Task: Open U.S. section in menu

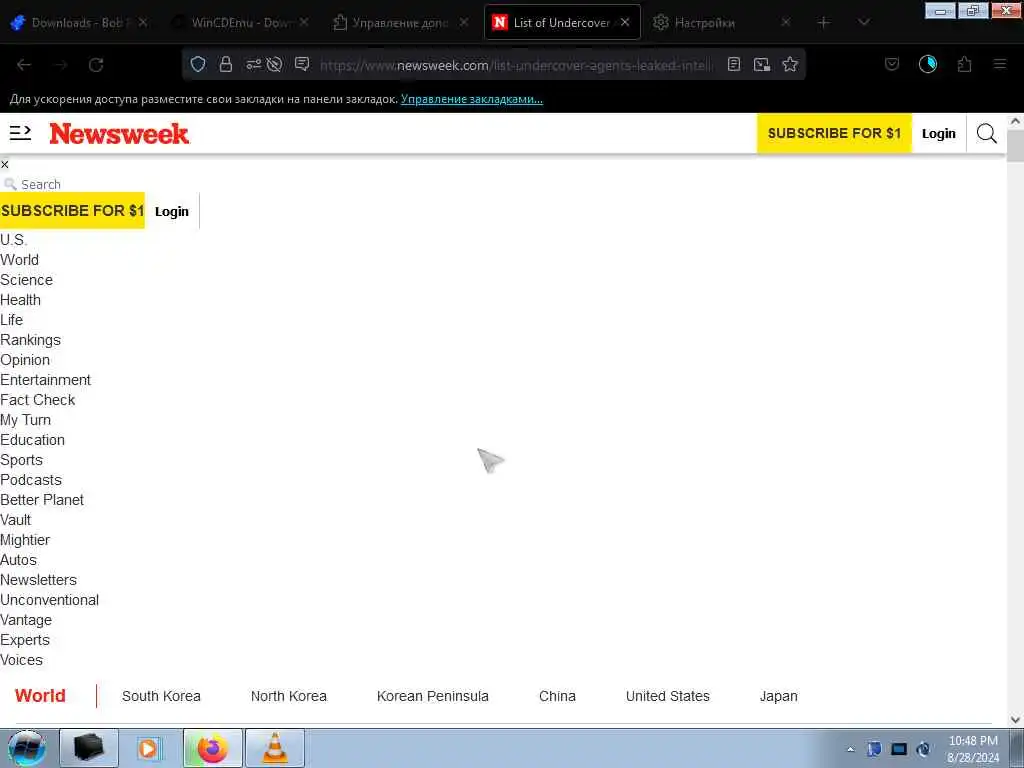Action: coord(14,240)
